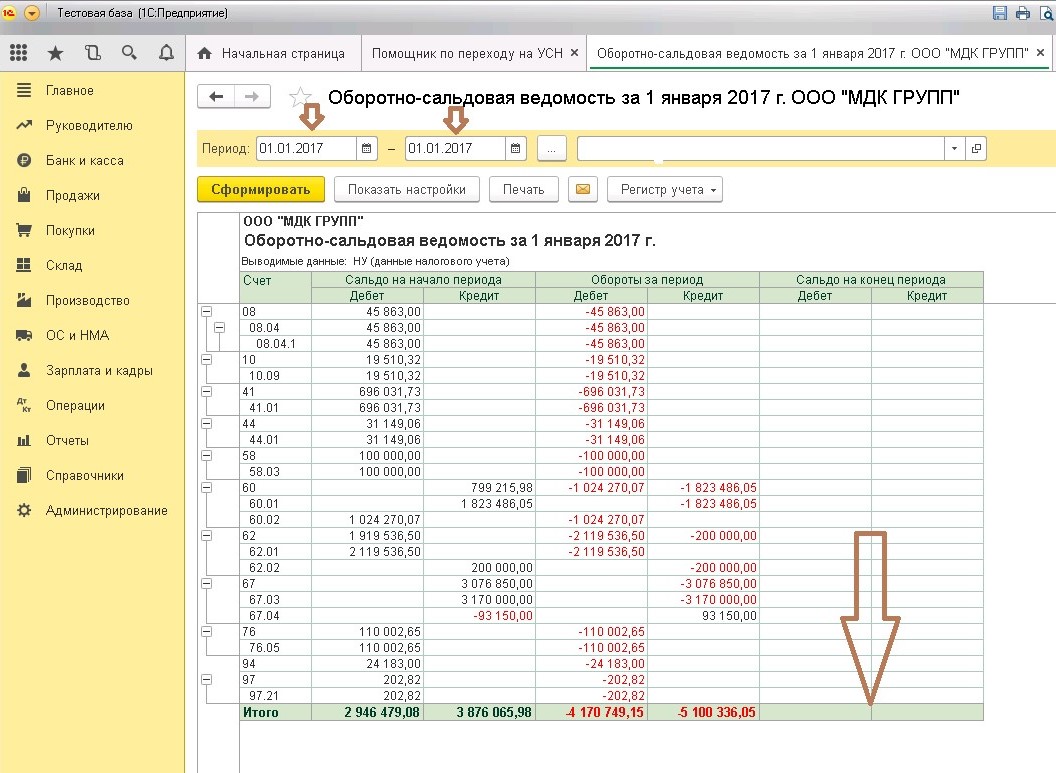The height and width of the screenshot is (773, 1056).
Task: Click the Сформировать button
Action: [x=261, y=189]
